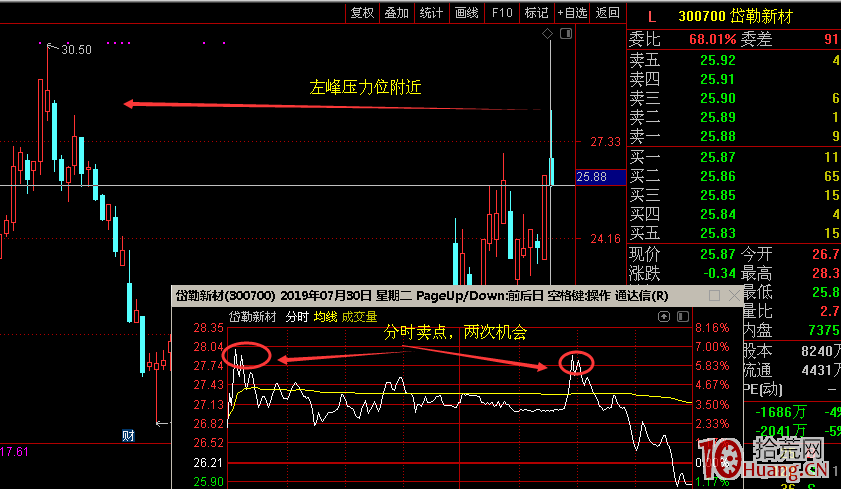The image size is (841, 489).
Task: Open the F10 company info page
Action: (x=501, y=13)
